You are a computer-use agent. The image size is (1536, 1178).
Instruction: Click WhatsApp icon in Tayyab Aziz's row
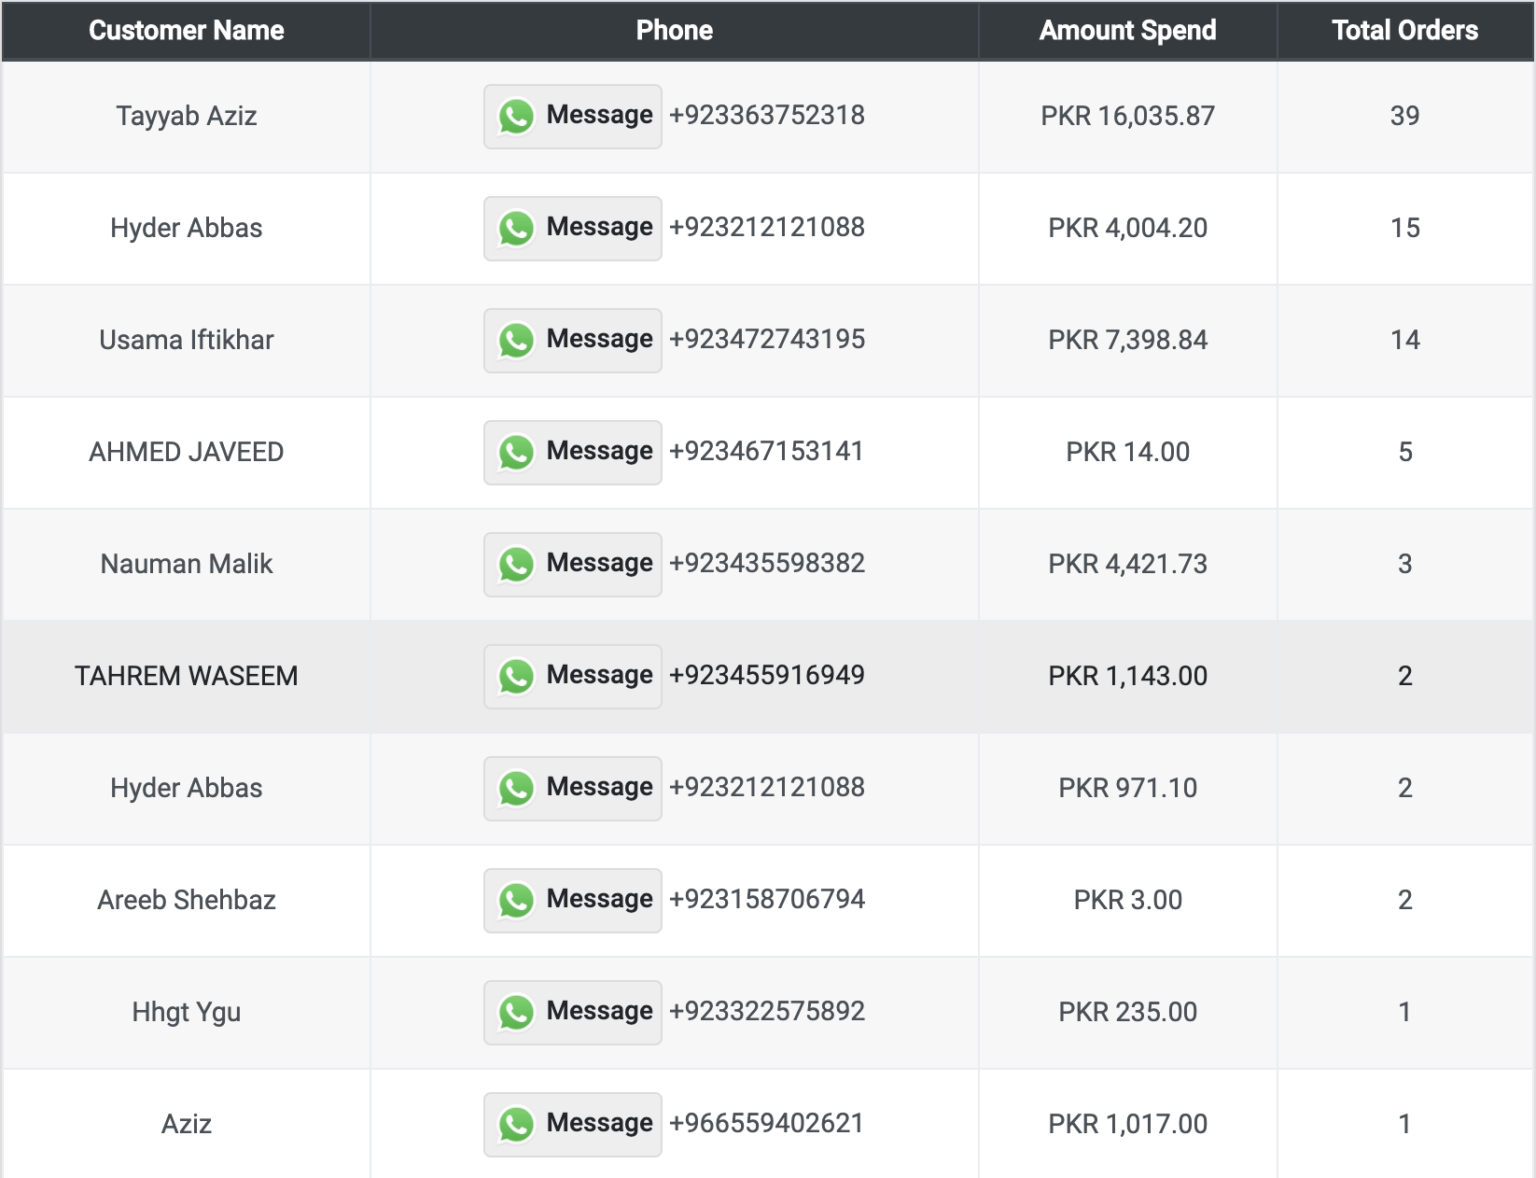click(x=516, y=117)
